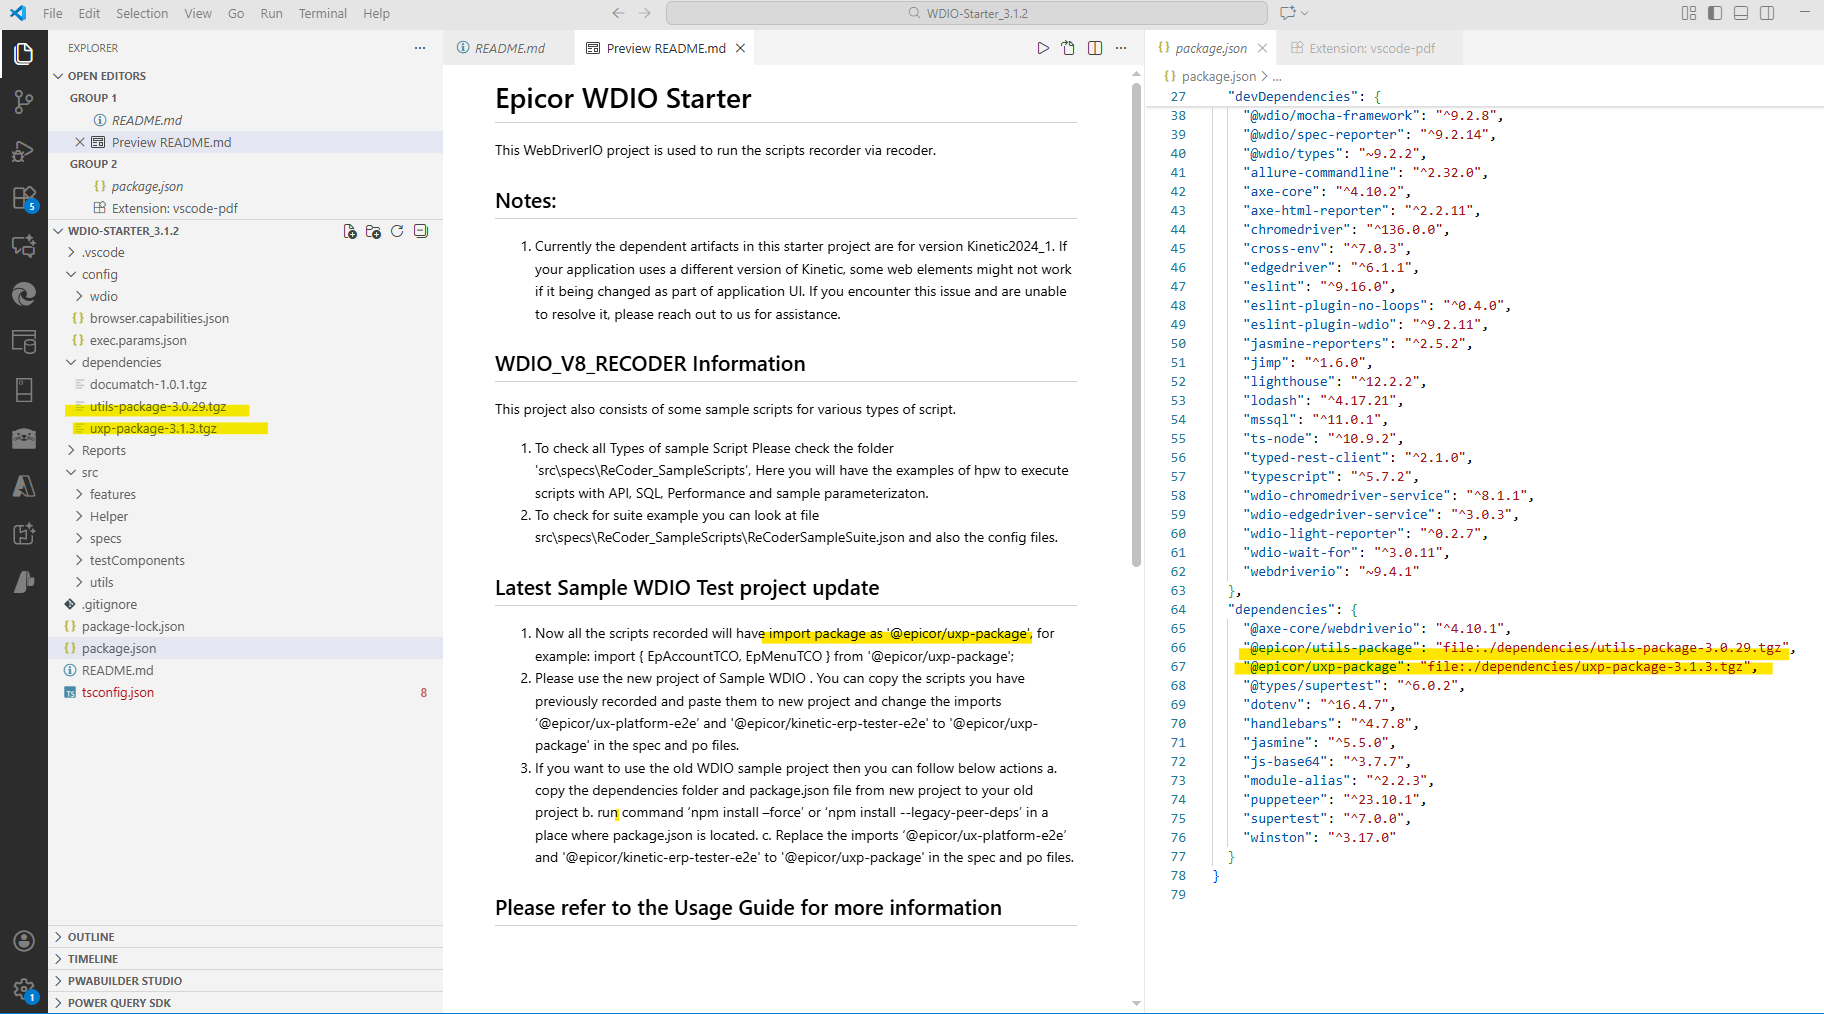Refresh the explorer file tree
This screenshot has height=1014, width=1824.
click(397, 231)
